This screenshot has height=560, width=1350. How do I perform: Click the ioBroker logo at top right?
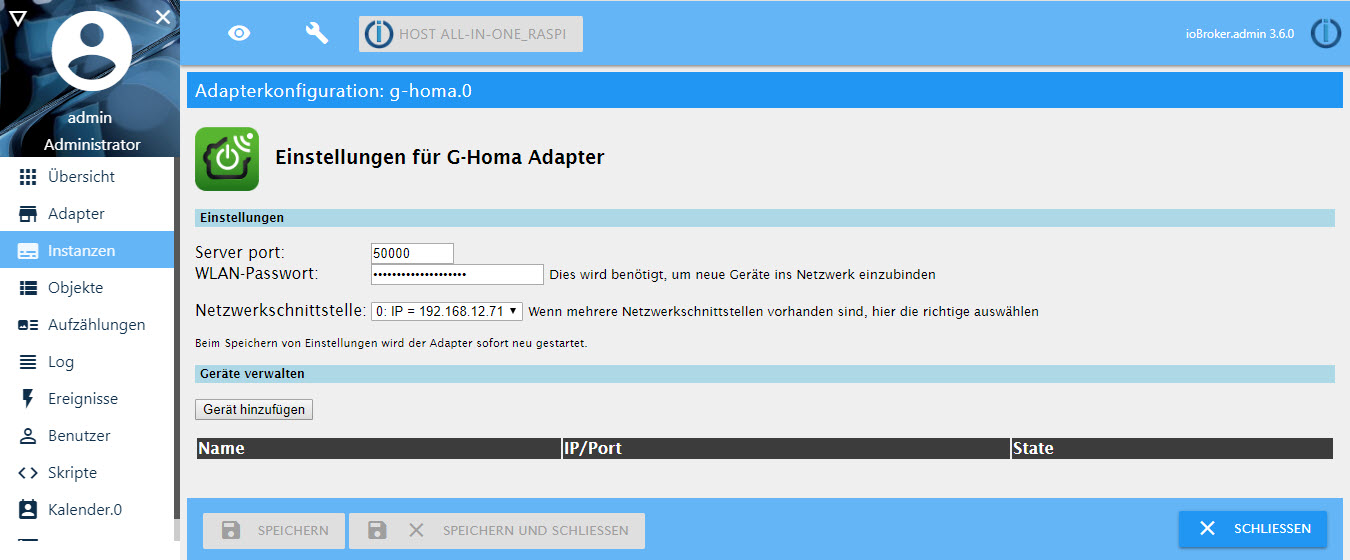(1325, 33)
